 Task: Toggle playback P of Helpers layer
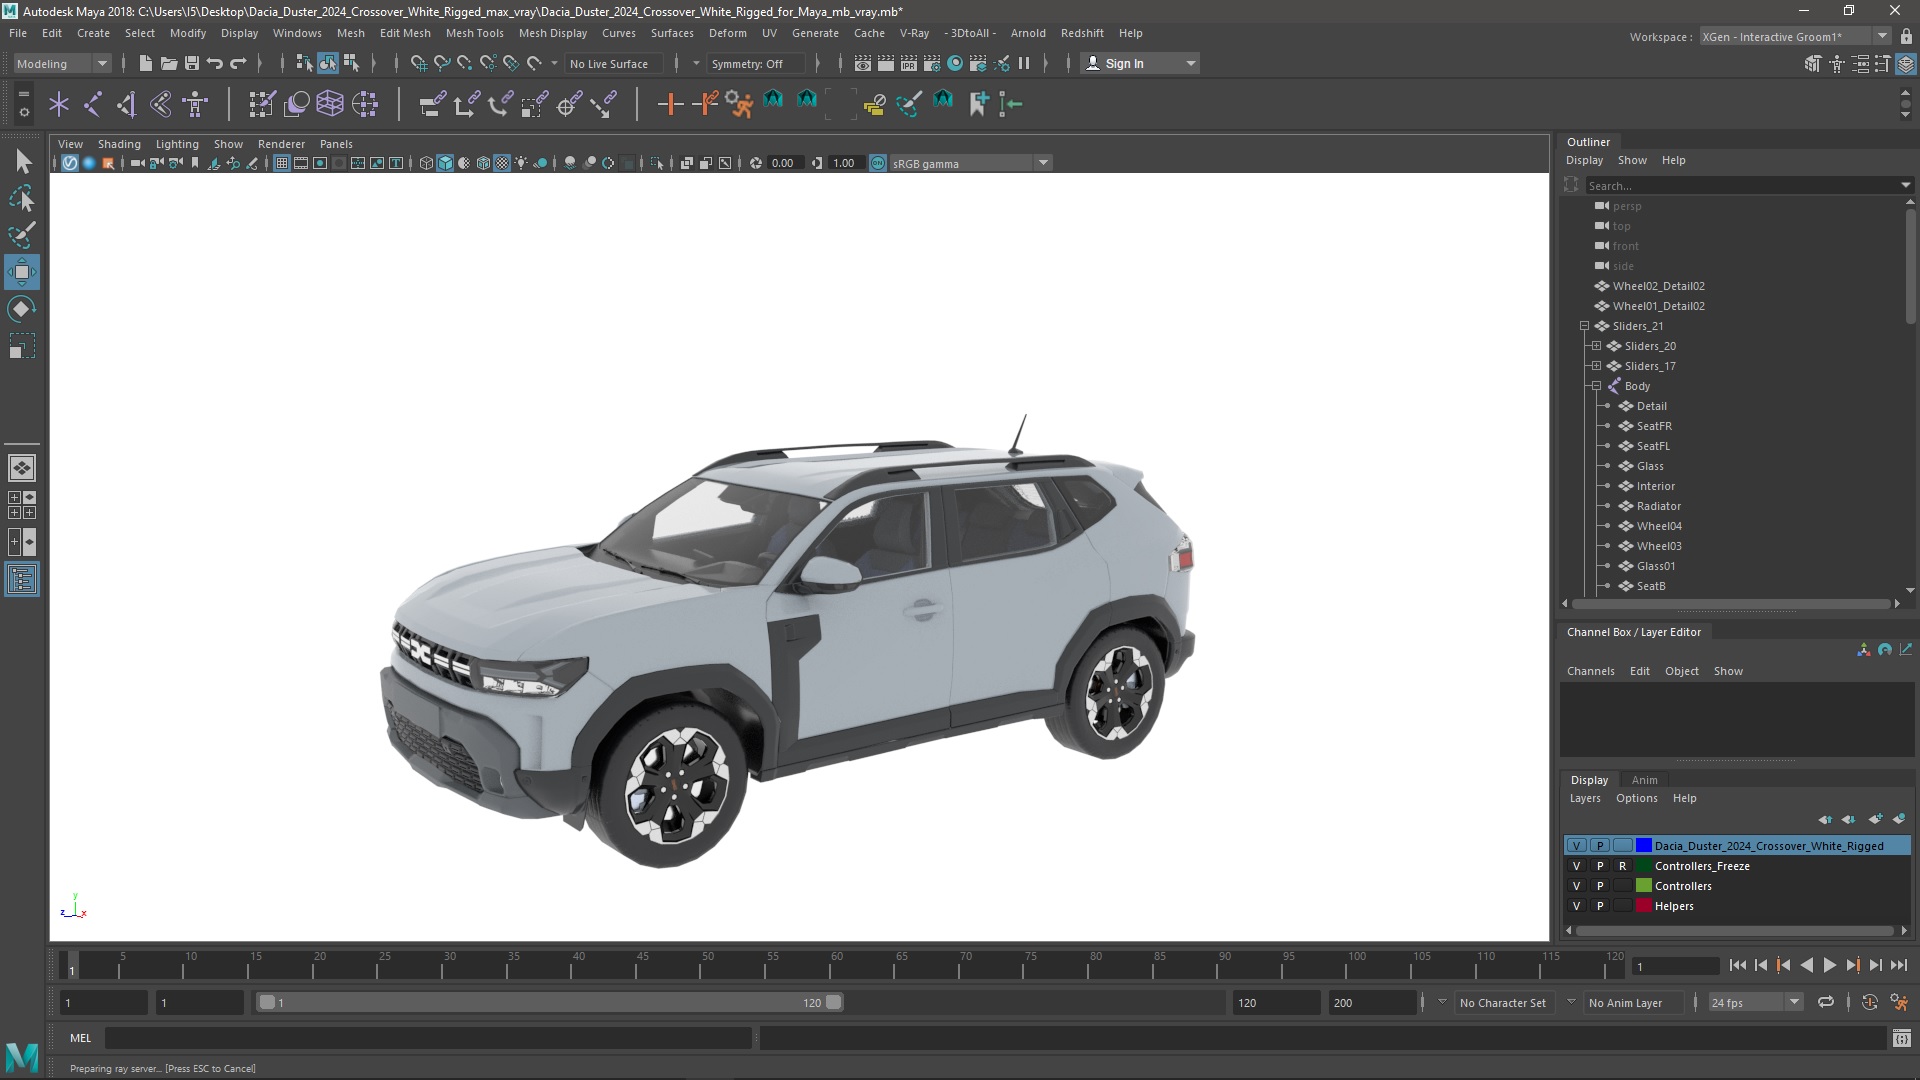coord(1600,906)
